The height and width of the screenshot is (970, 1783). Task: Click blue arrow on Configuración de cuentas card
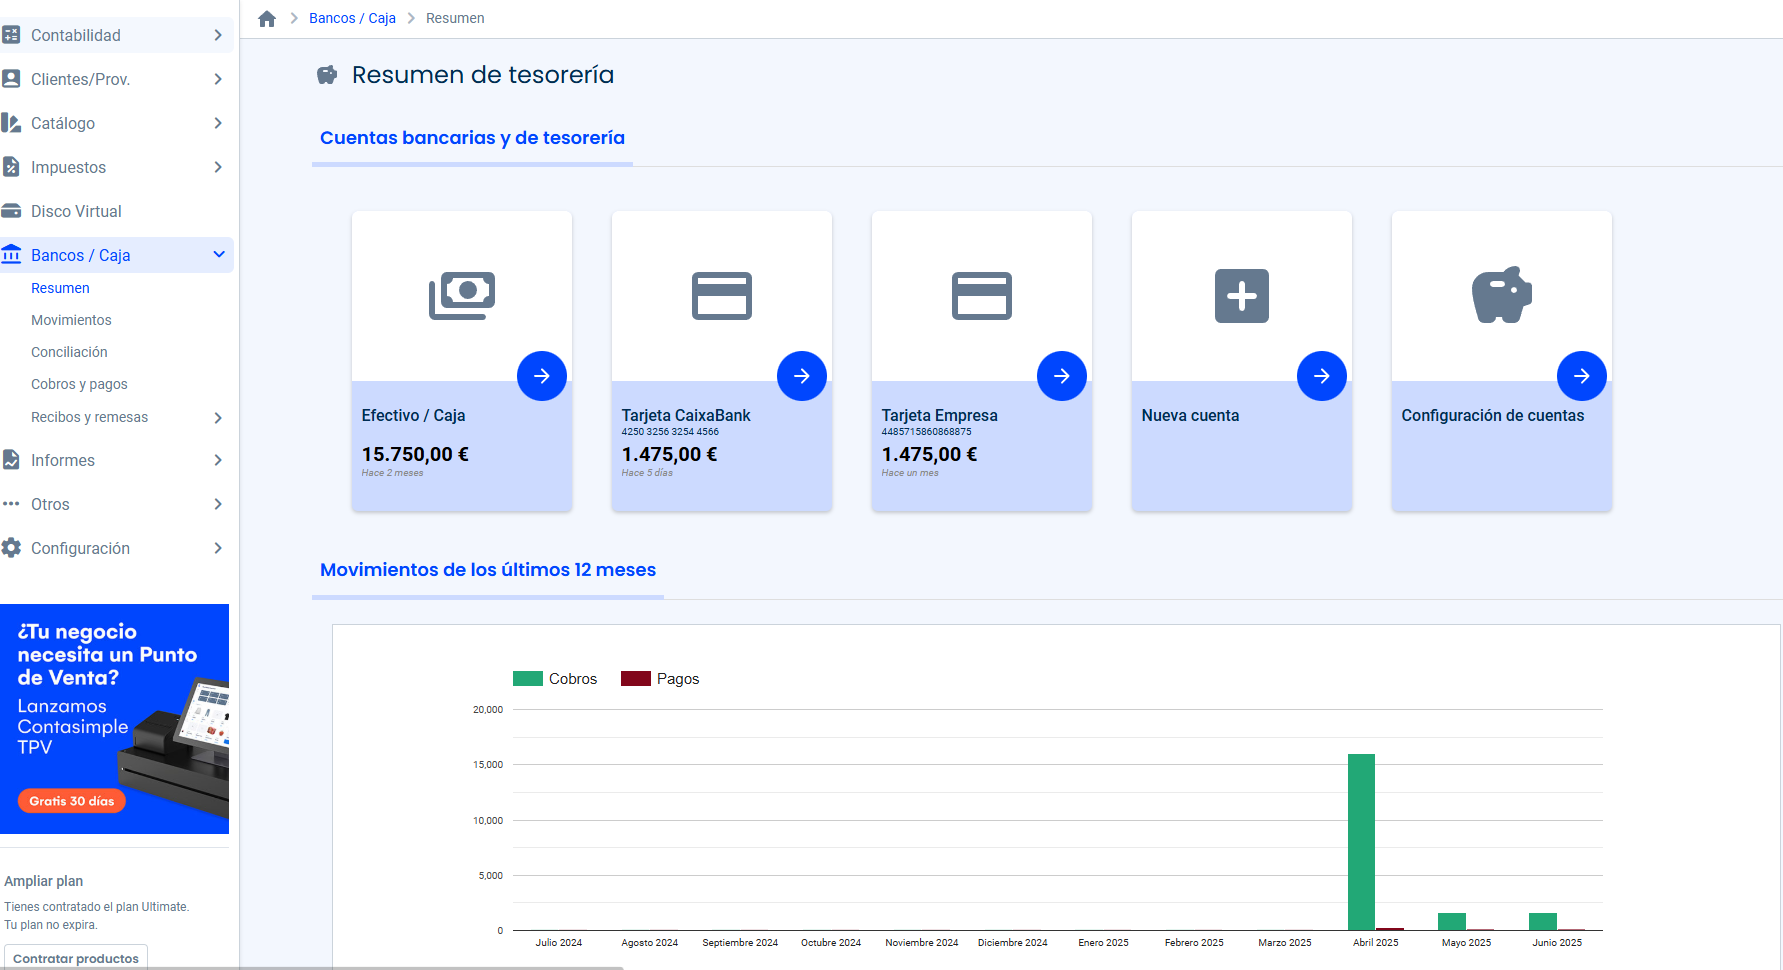(1582, 376)
